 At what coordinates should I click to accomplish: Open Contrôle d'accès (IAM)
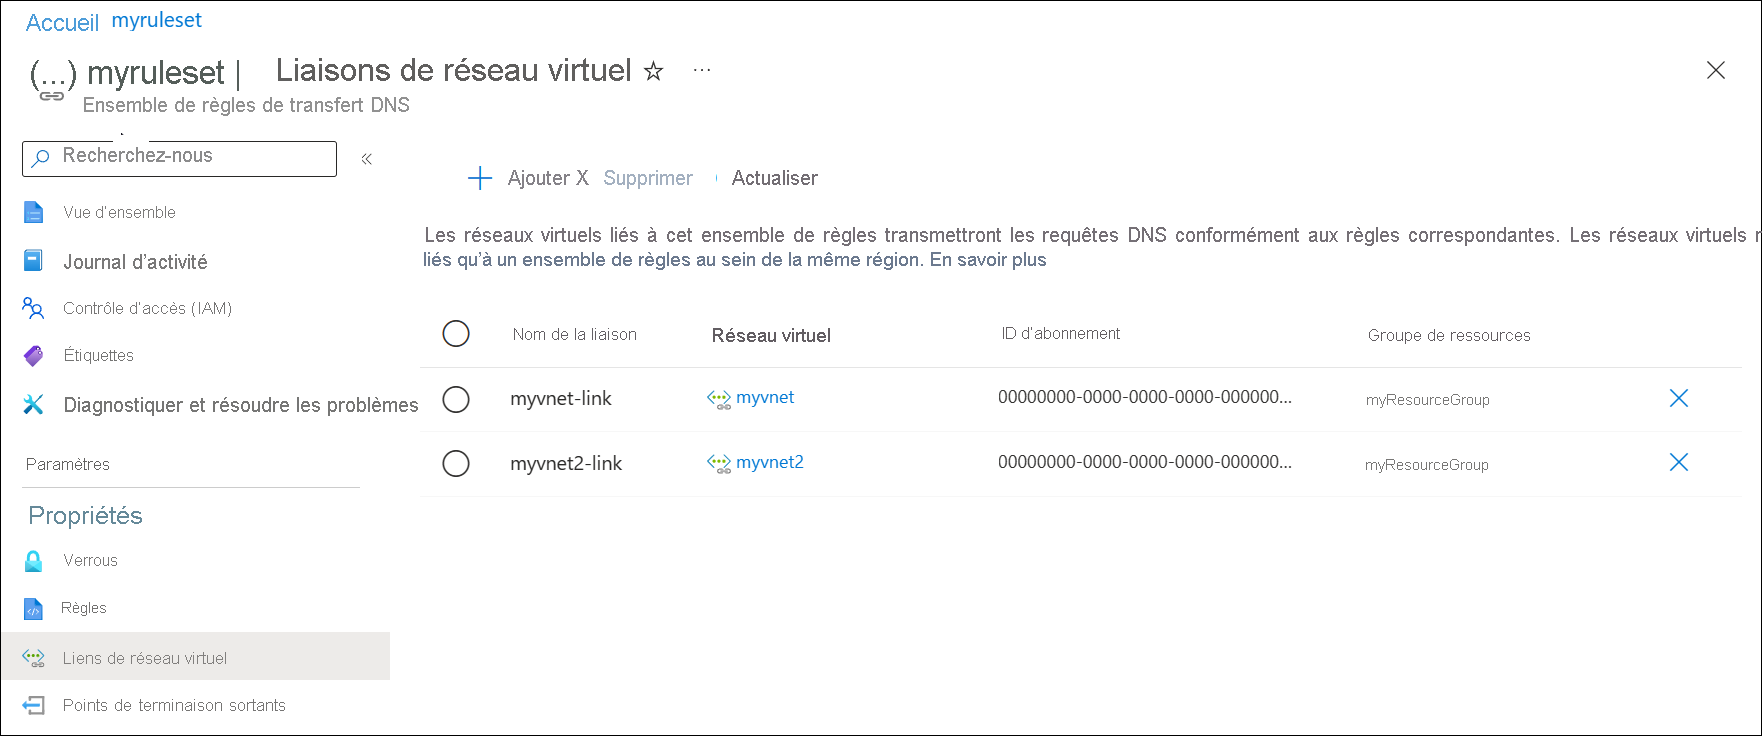pos(147,308)
